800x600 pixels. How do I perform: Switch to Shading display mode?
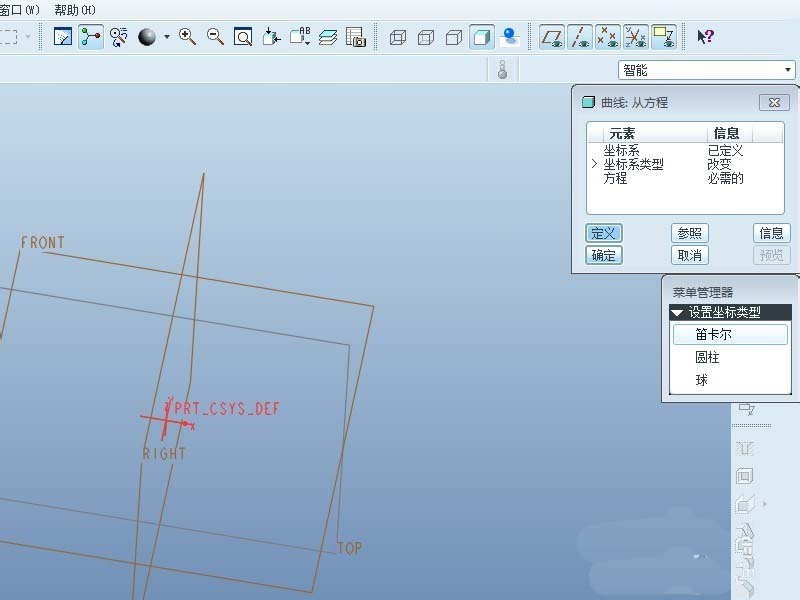pos(482,37)
